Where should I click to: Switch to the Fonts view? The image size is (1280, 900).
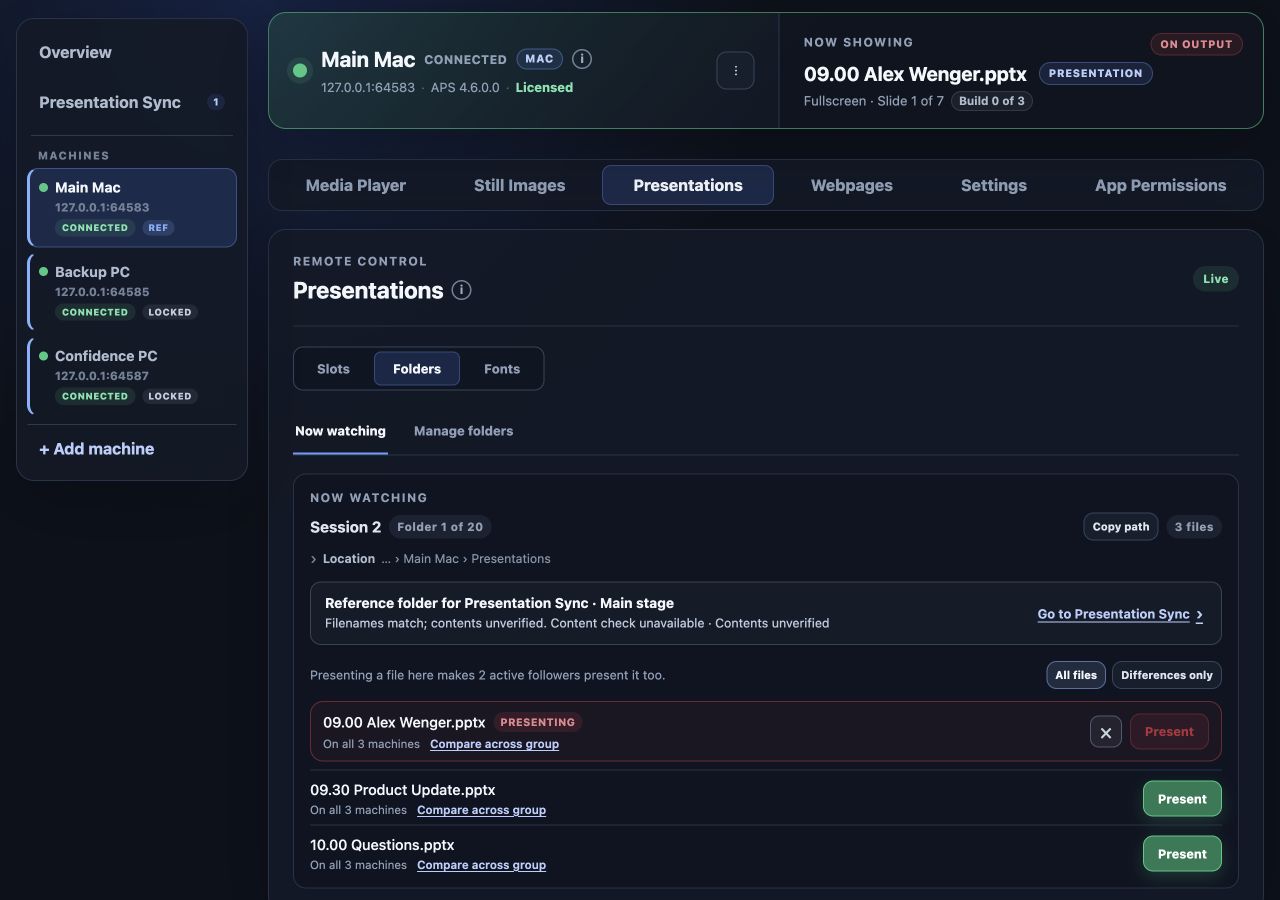[x=502, y=369]
